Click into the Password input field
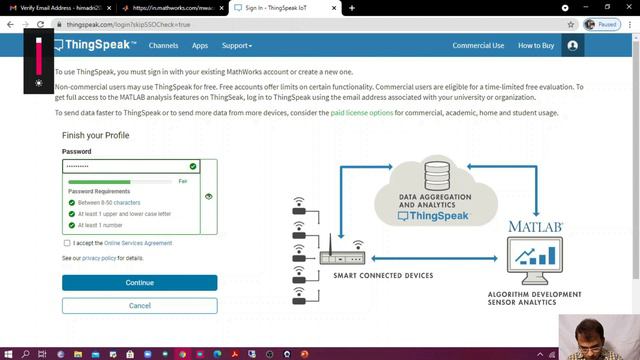The height and width of the screenshot is (360, 640). point(131,166)
